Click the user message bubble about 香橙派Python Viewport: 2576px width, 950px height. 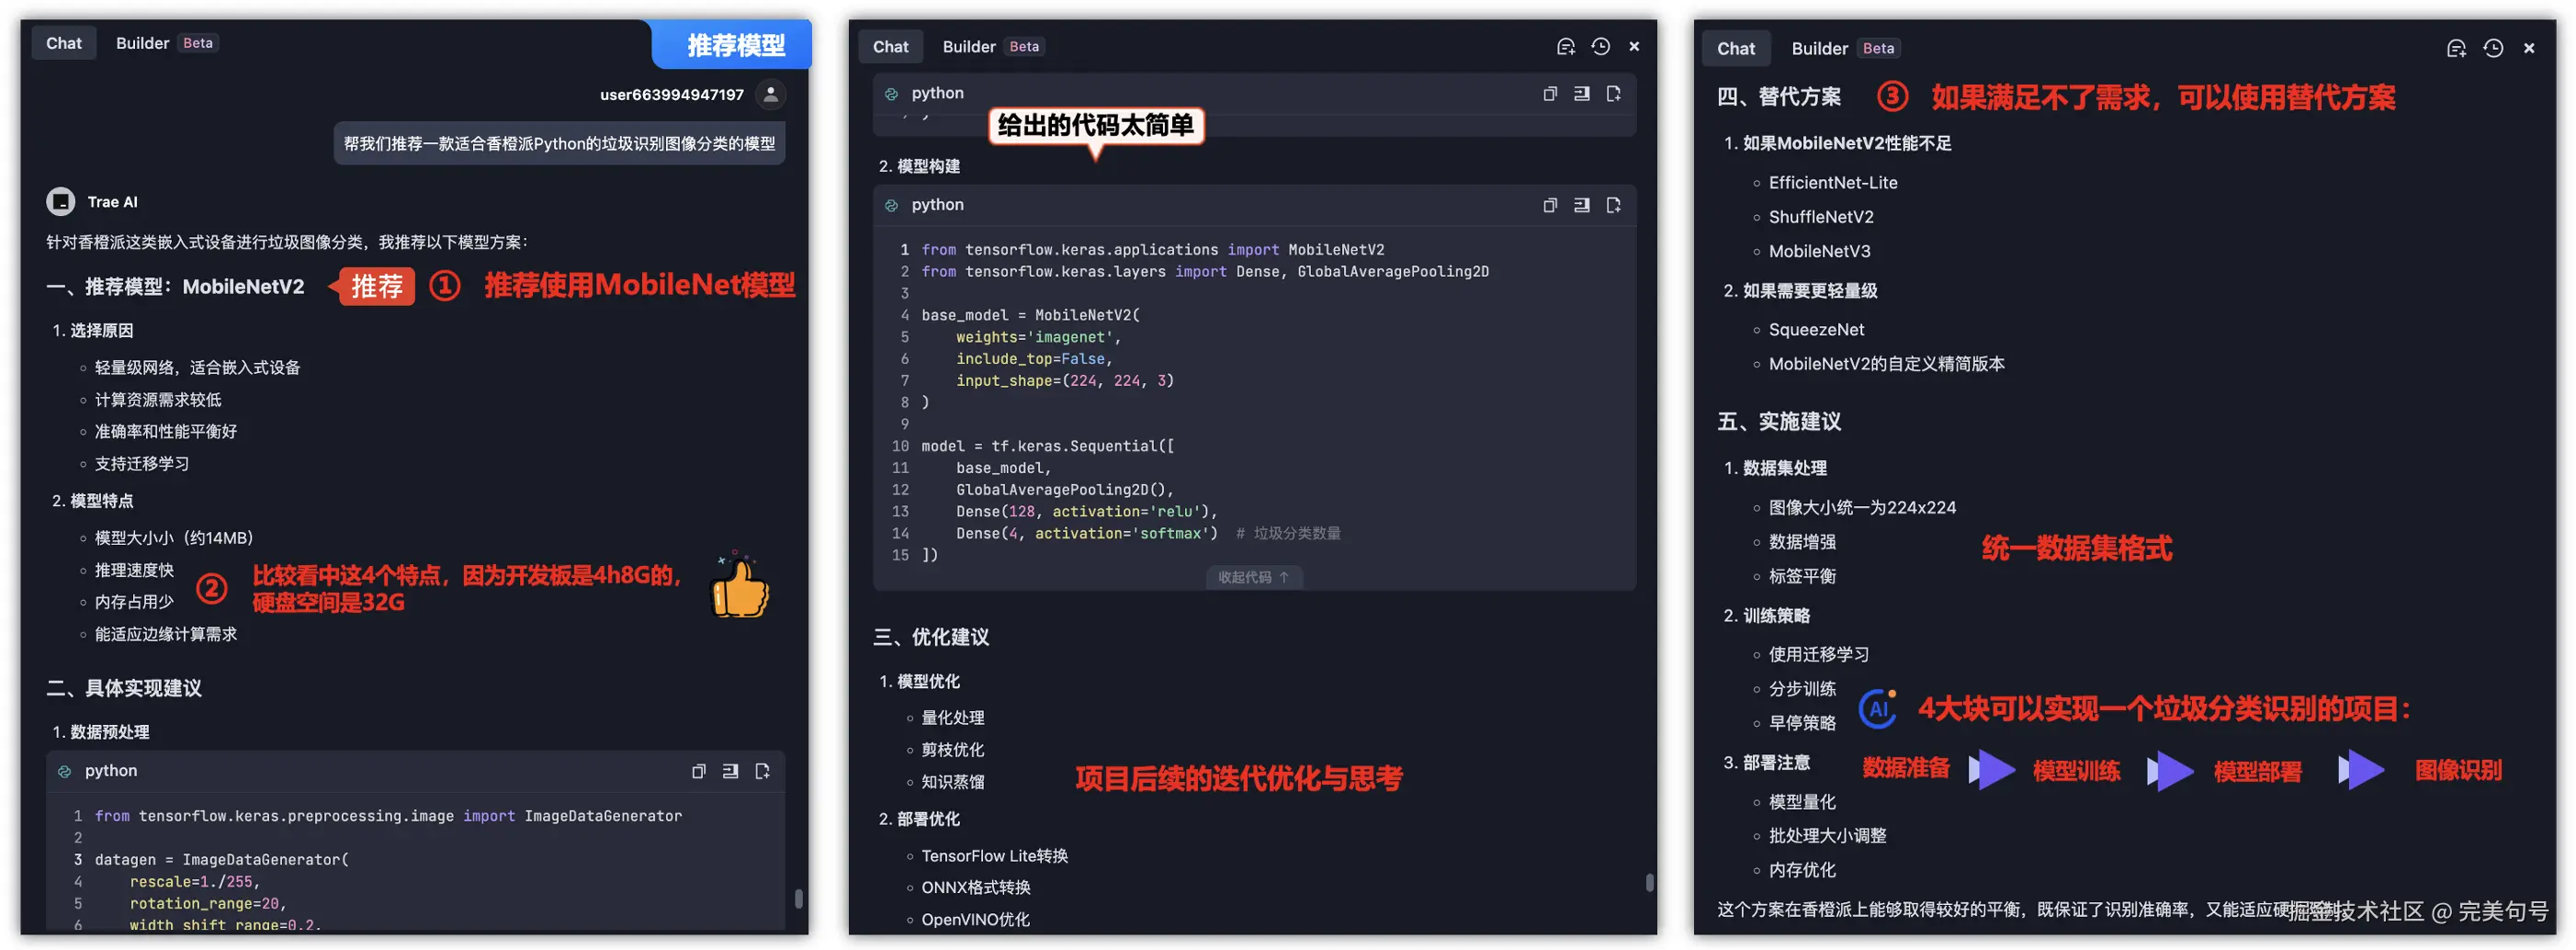click(559, 143)
